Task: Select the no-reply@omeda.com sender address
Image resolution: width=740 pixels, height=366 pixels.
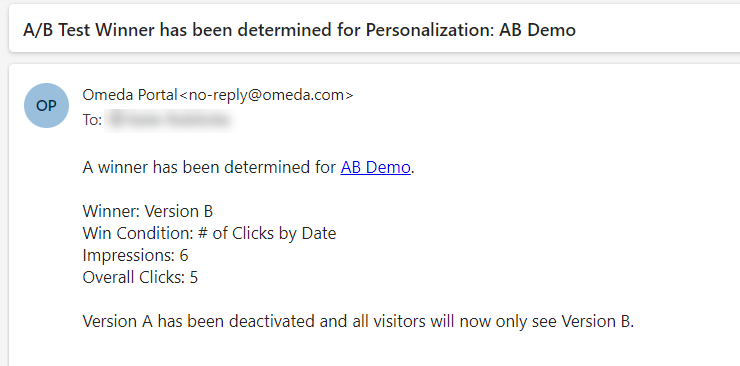Action: [x=266, y=95]
